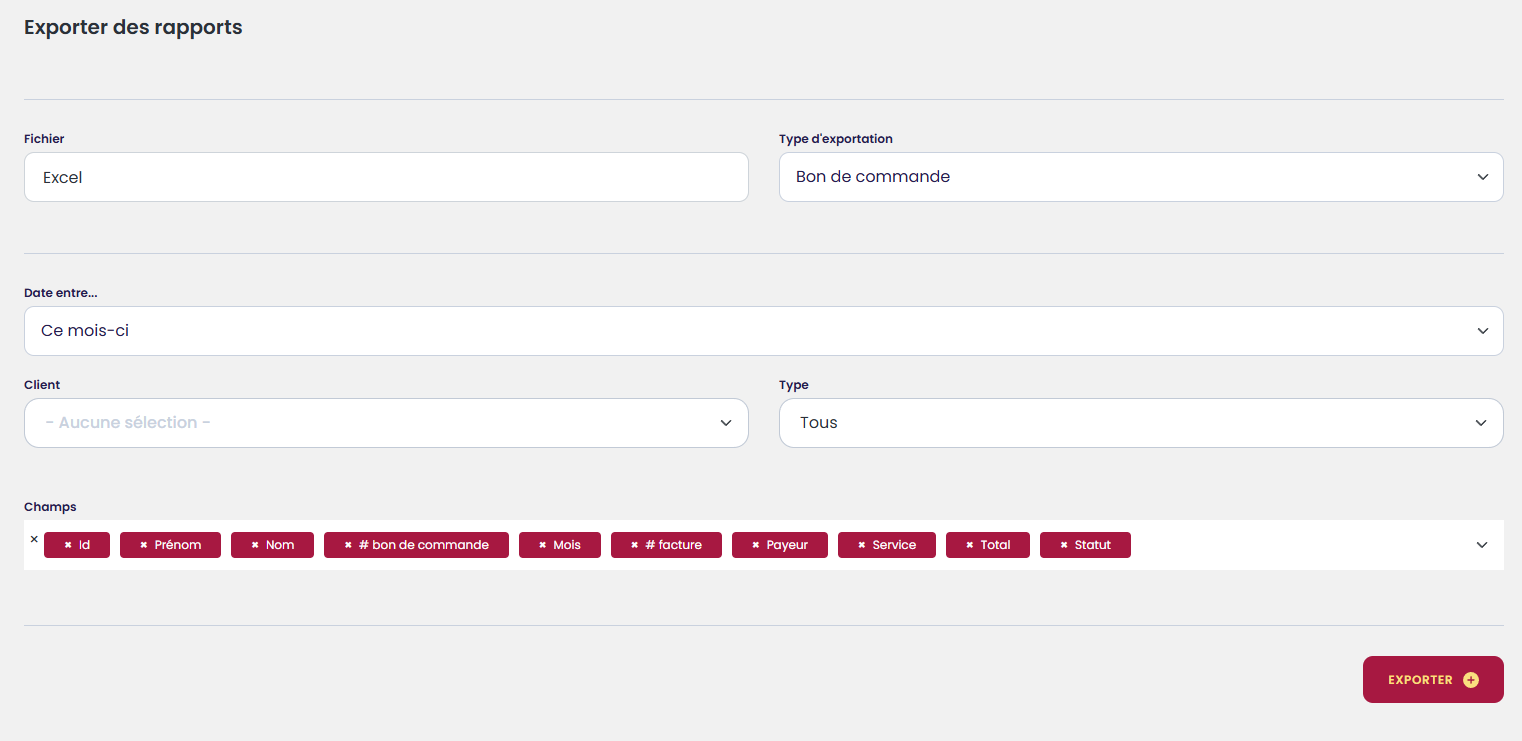The width and height of the screenshot is (1522, 741).
Task: Open the Type d'exportation dropdown
Action: pyautogui.click(x=1140, y=177)
